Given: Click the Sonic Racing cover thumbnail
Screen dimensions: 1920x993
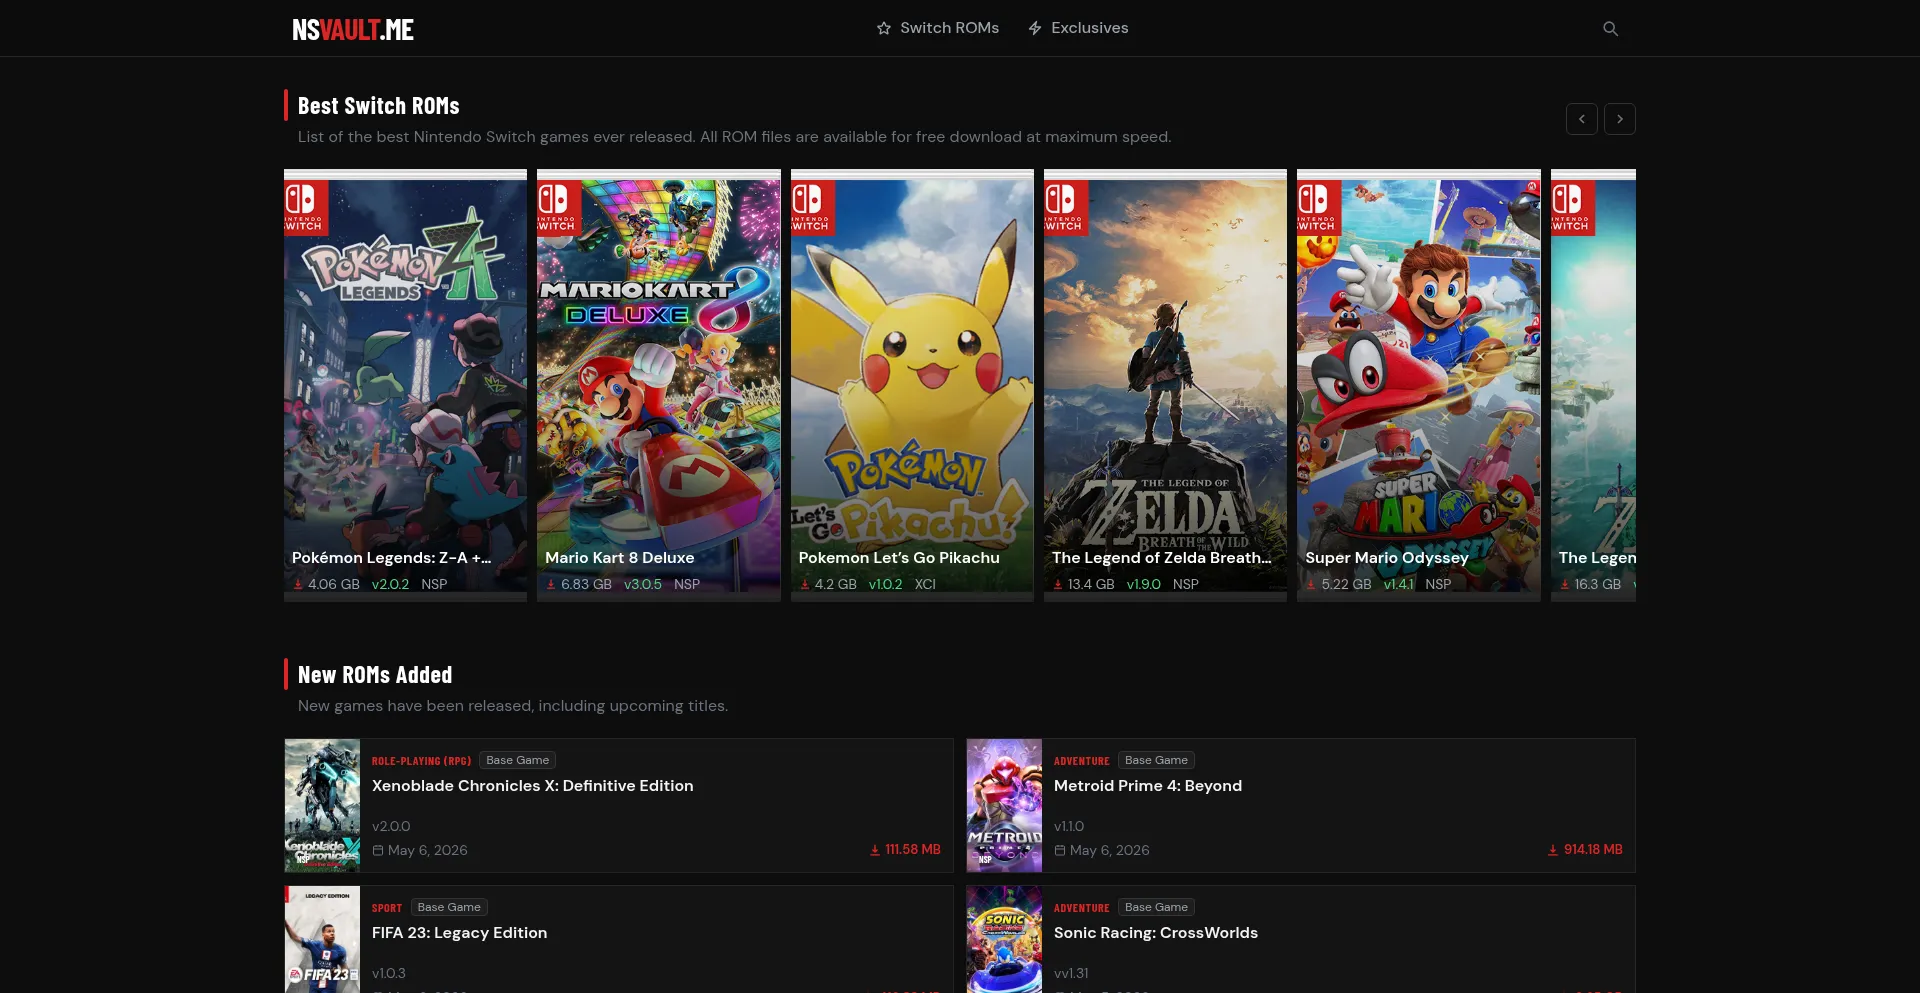Looking at the screenshot, I should point(1004,940).
